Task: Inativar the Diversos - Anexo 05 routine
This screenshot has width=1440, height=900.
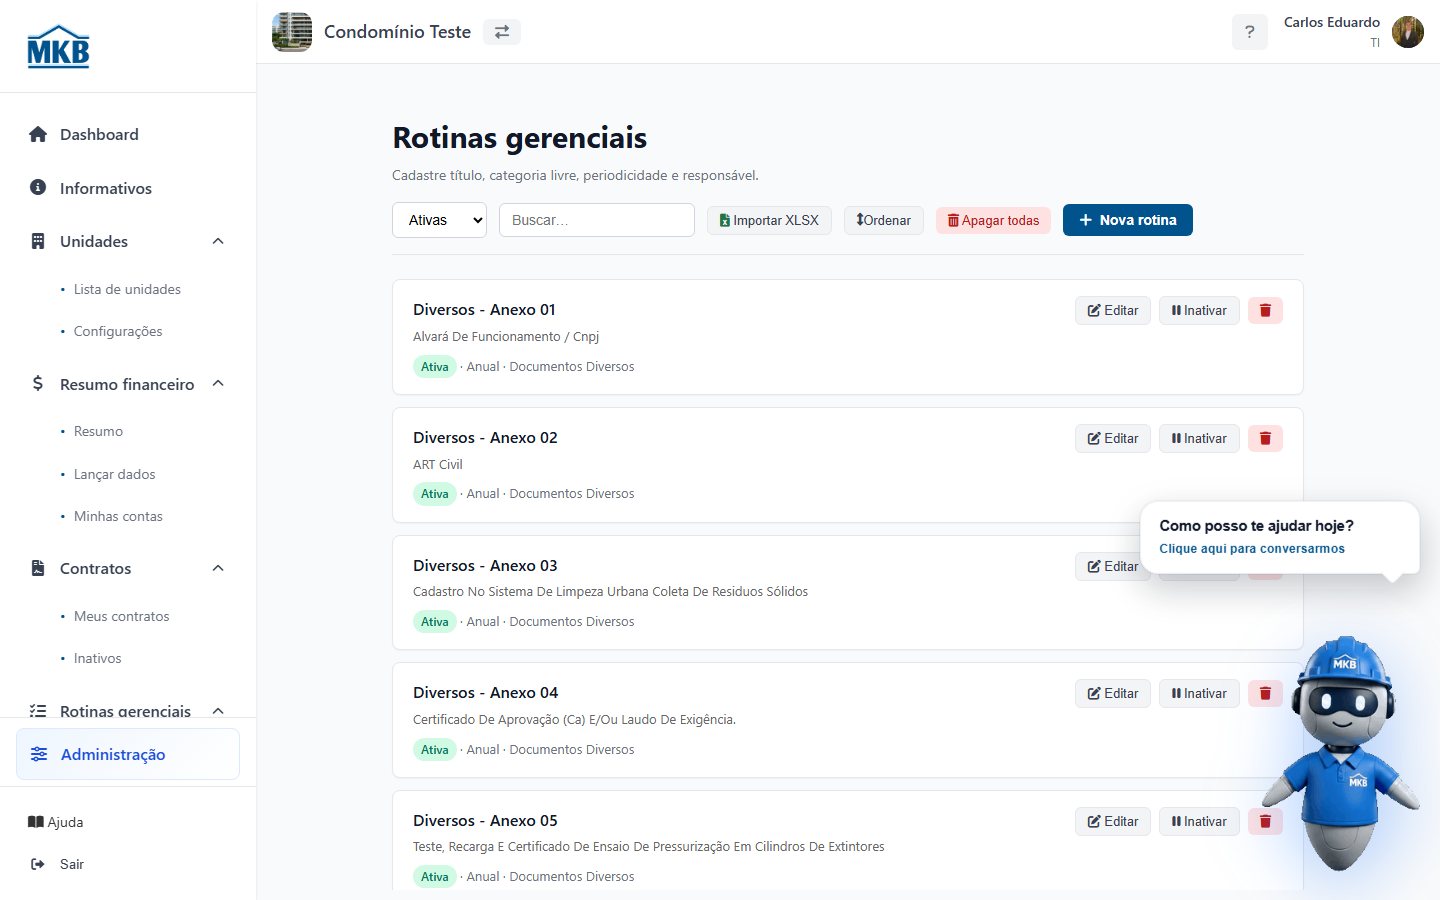Action: click(1199, 821)
